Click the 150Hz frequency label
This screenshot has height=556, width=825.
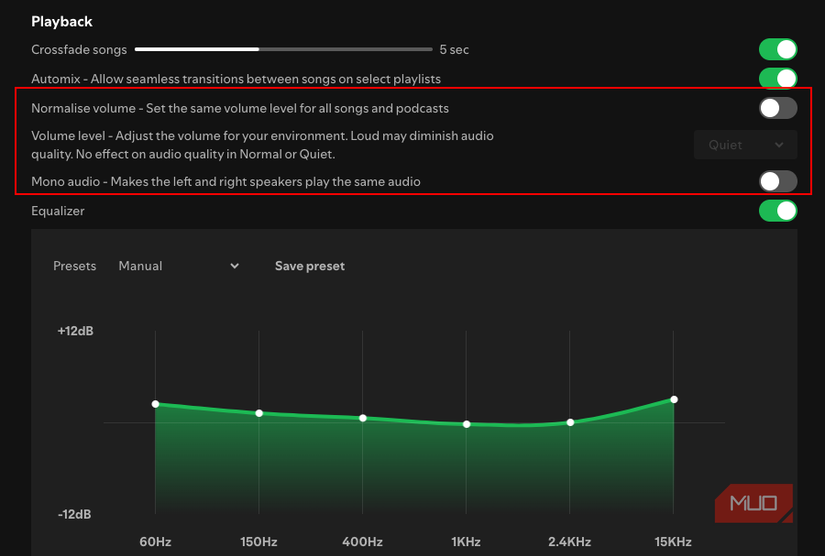tap(259, 542)
